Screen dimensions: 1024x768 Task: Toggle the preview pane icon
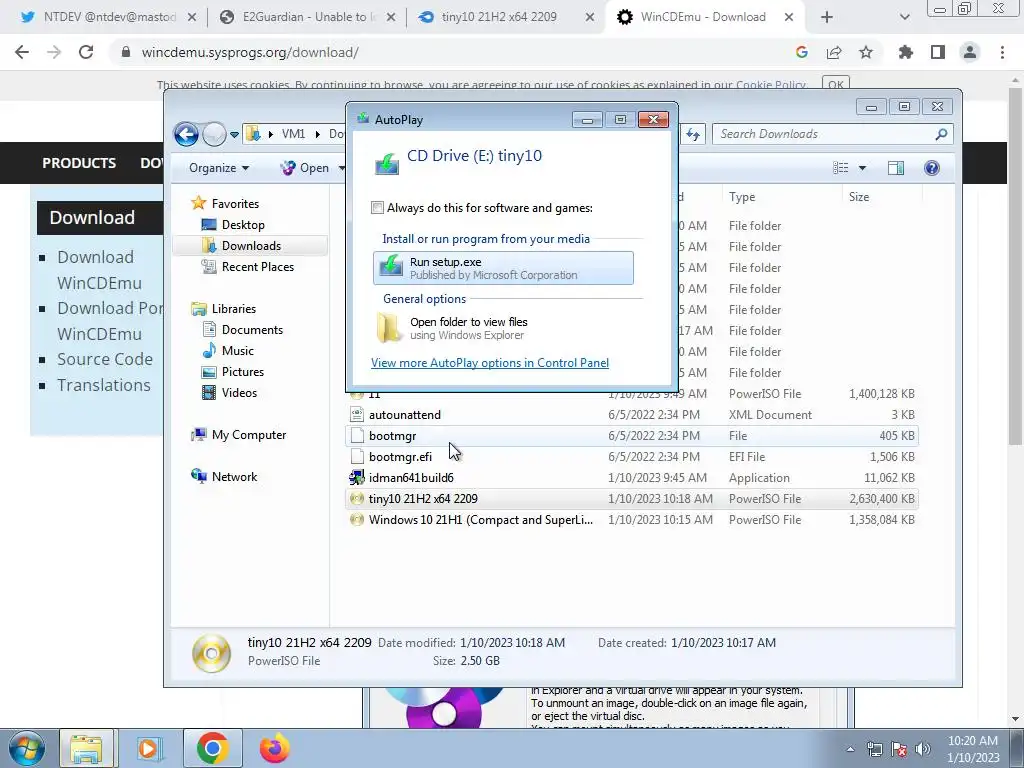(x=896, y=168)
